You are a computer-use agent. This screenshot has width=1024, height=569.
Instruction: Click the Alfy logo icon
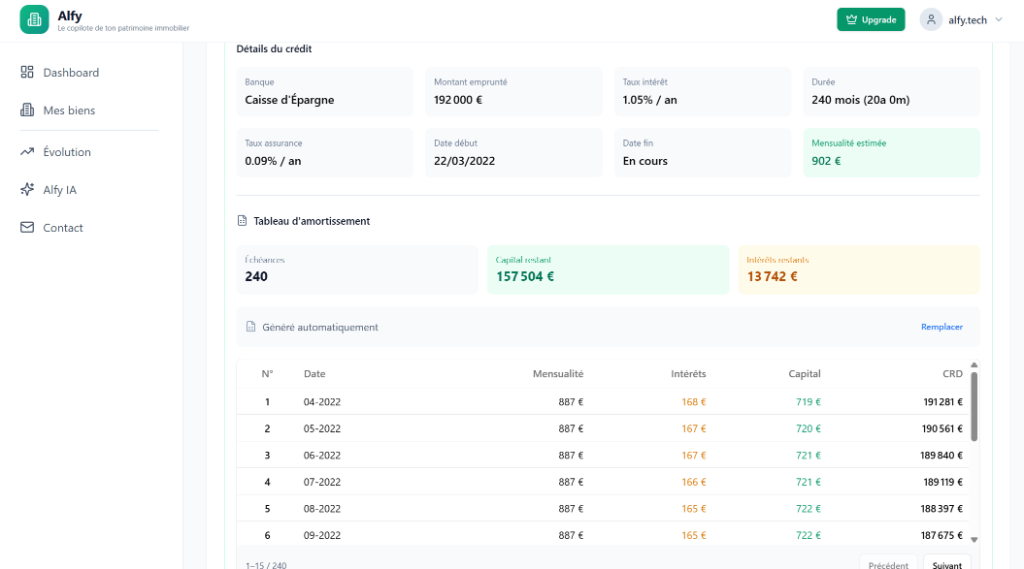pos(34,20)
